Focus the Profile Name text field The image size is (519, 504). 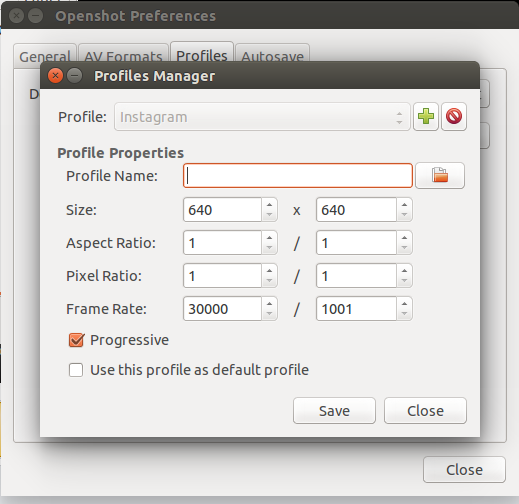tap(298, 175)
